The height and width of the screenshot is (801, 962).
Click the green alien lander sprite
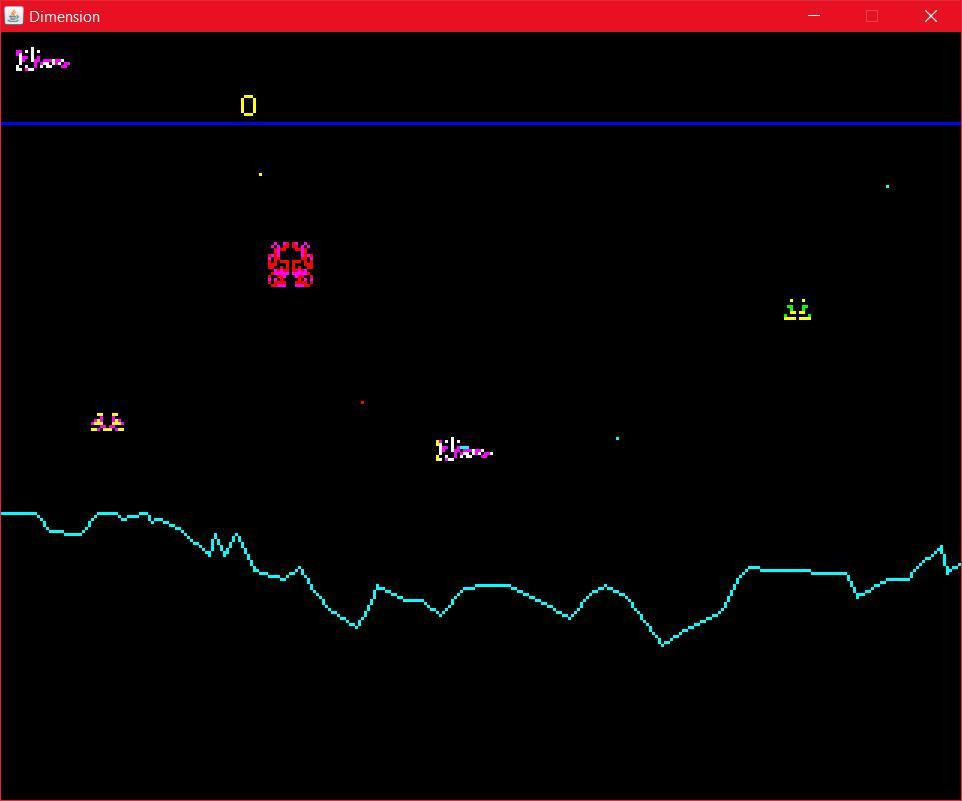tap(798, 310)
